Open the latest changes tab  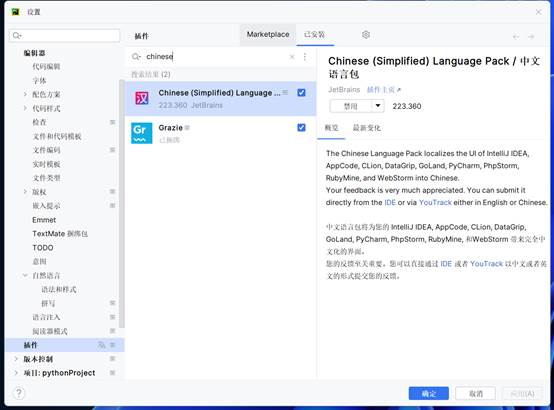click(x=366, y=128)
